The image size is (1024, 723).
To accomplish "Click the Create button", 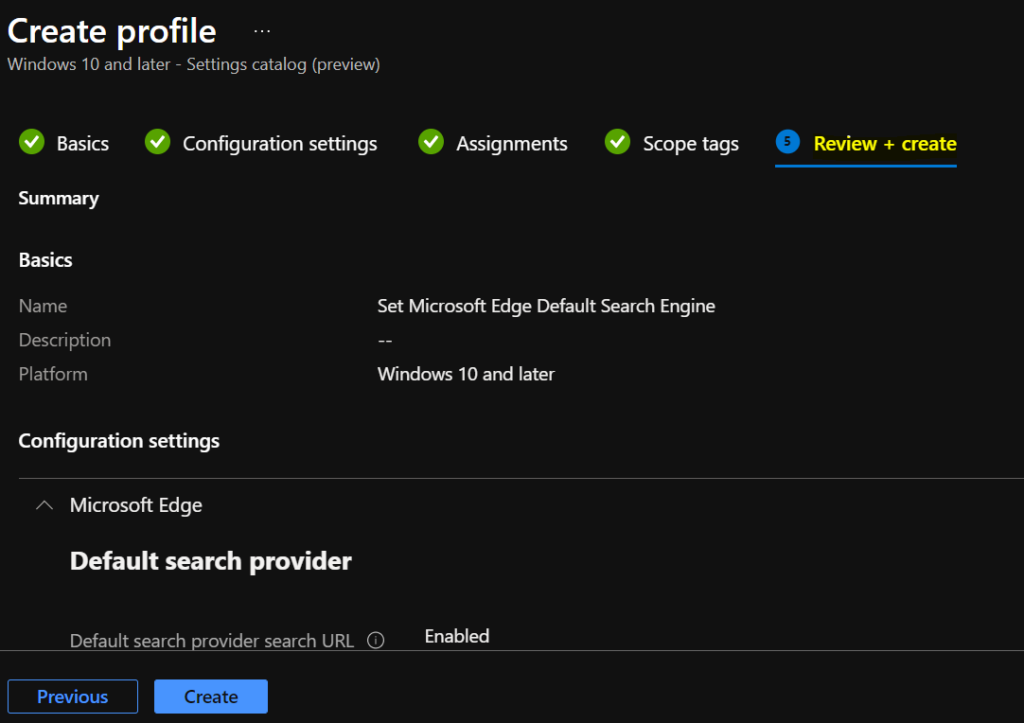I will (x=211, y=696).
